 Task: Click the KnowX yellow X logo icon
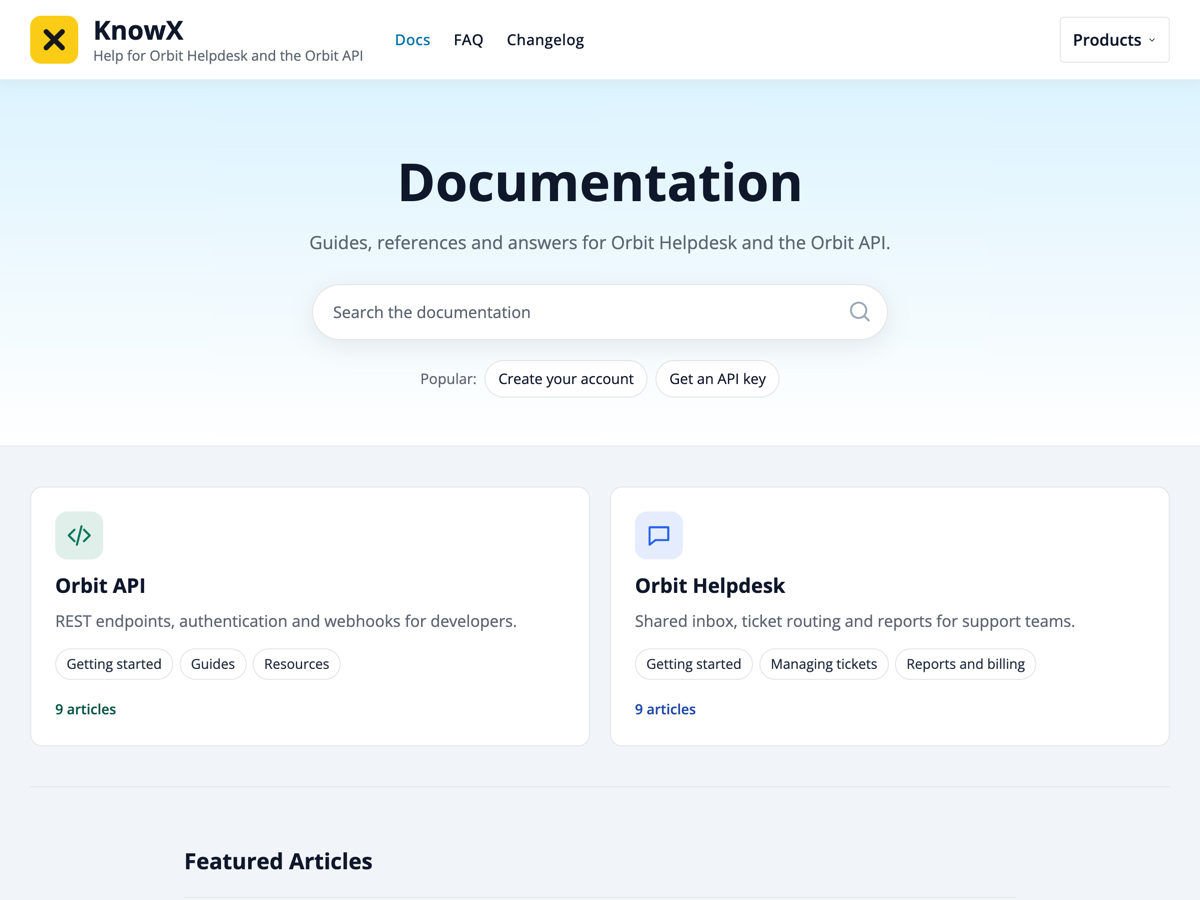click(x=54, y=40)
